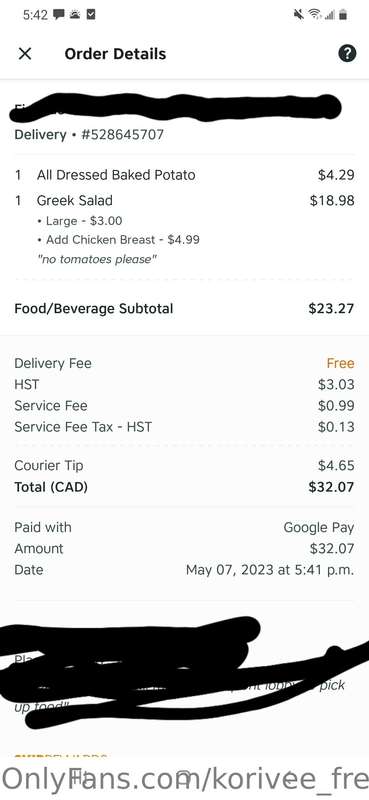Screen dimensions: 369x800
Task: Tap the Wi-Fi status icon
Action: pyautogui.click(x=314, y=15)
